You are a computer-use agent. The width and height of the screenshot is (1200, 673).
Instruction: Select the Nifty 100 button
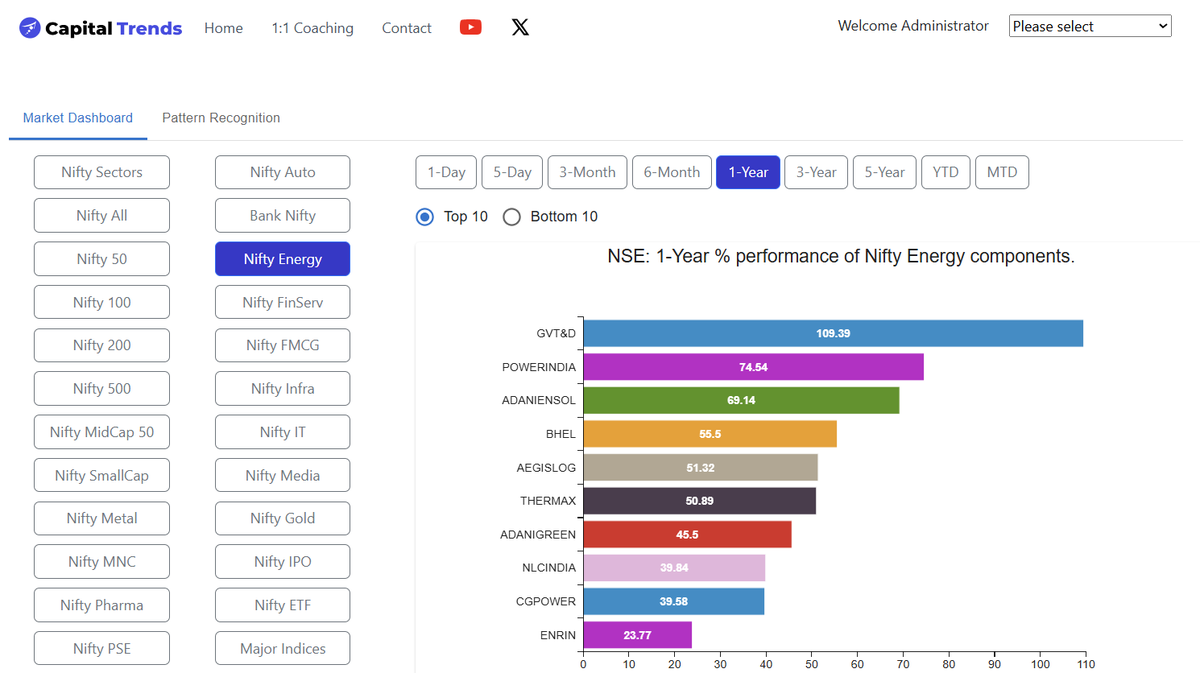[102, 302]
